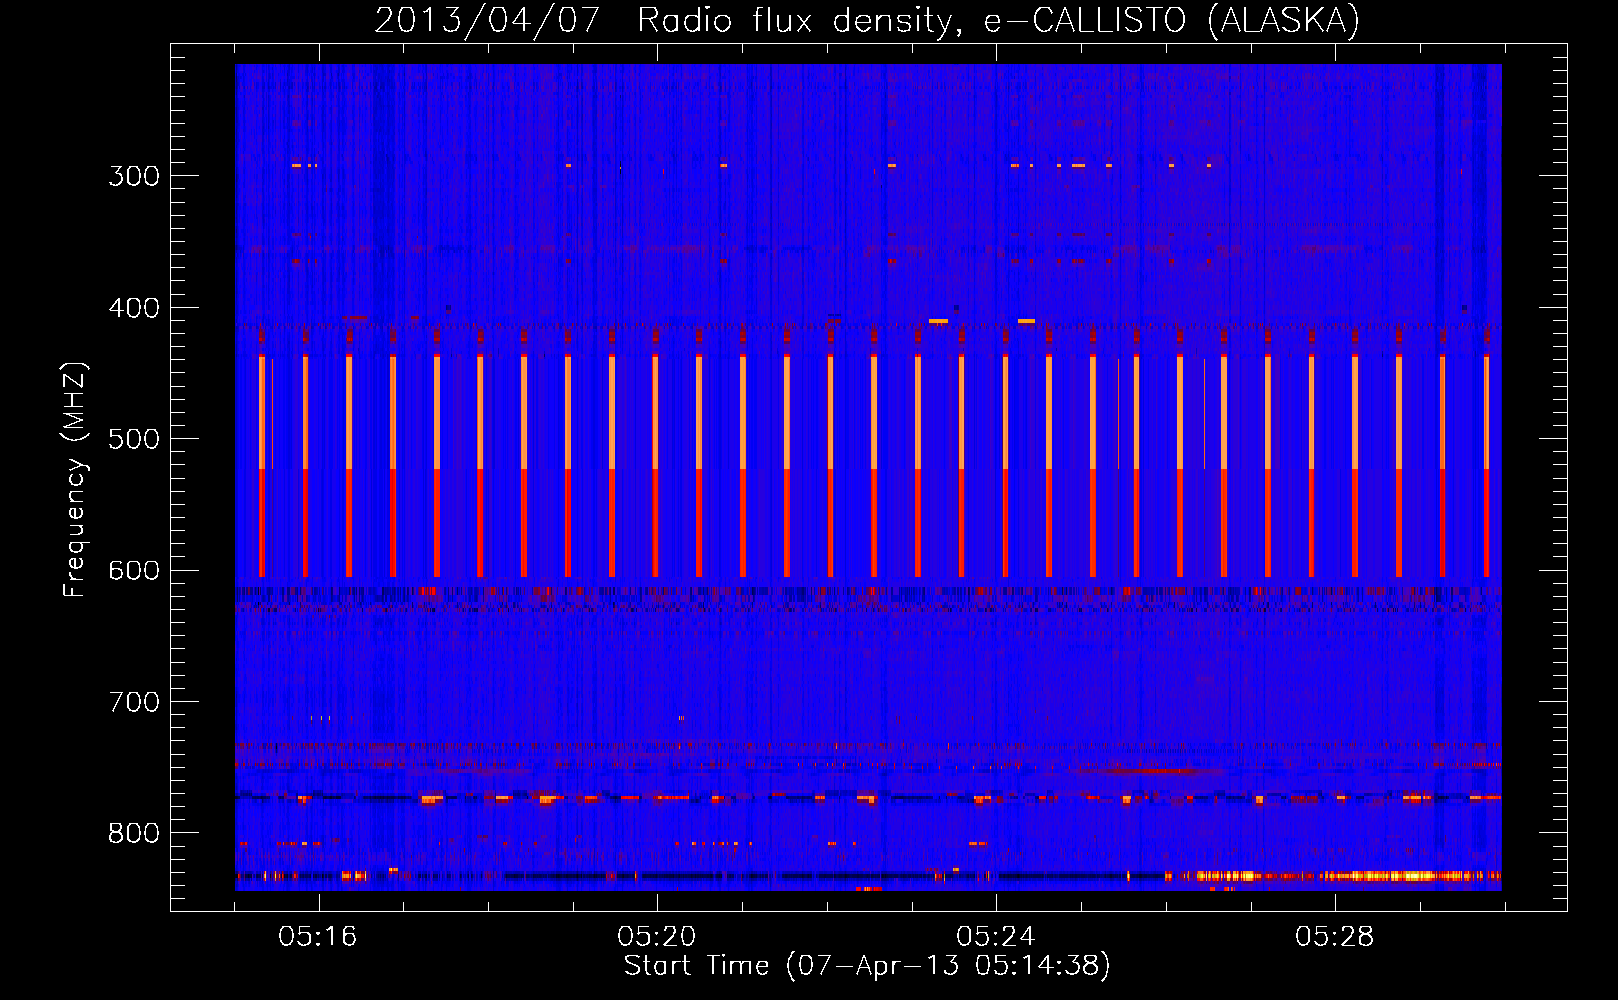Click the 700 frequency tick label

134,702
